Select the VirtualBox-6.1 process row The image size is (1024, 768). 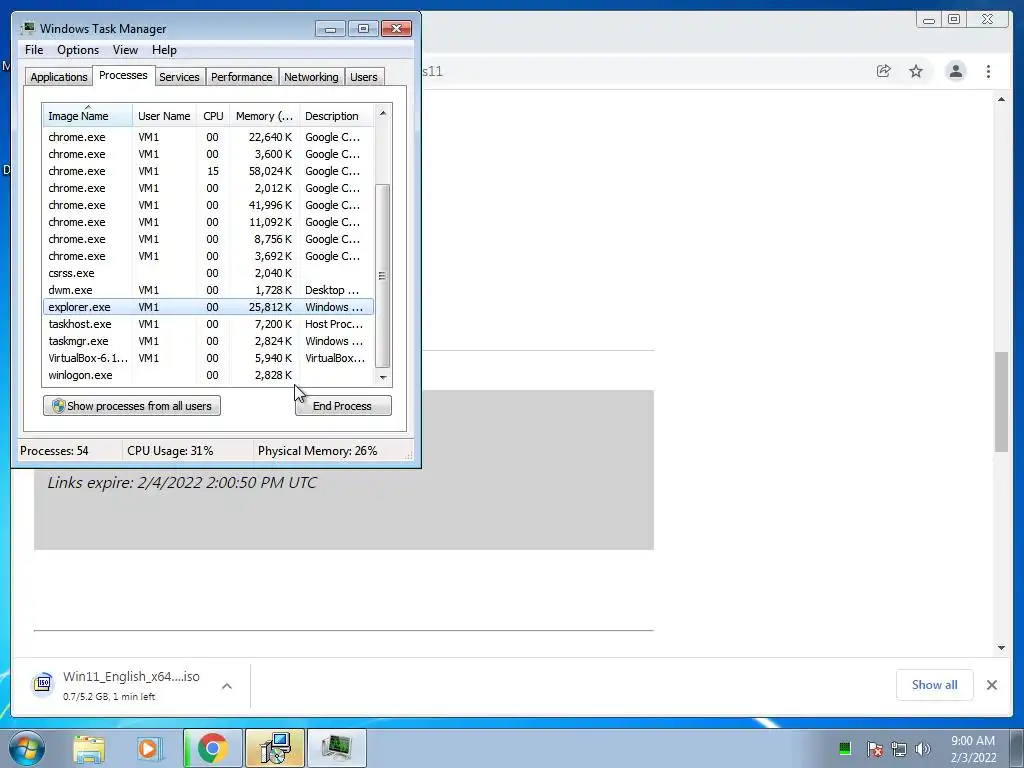tap(208, 358)
